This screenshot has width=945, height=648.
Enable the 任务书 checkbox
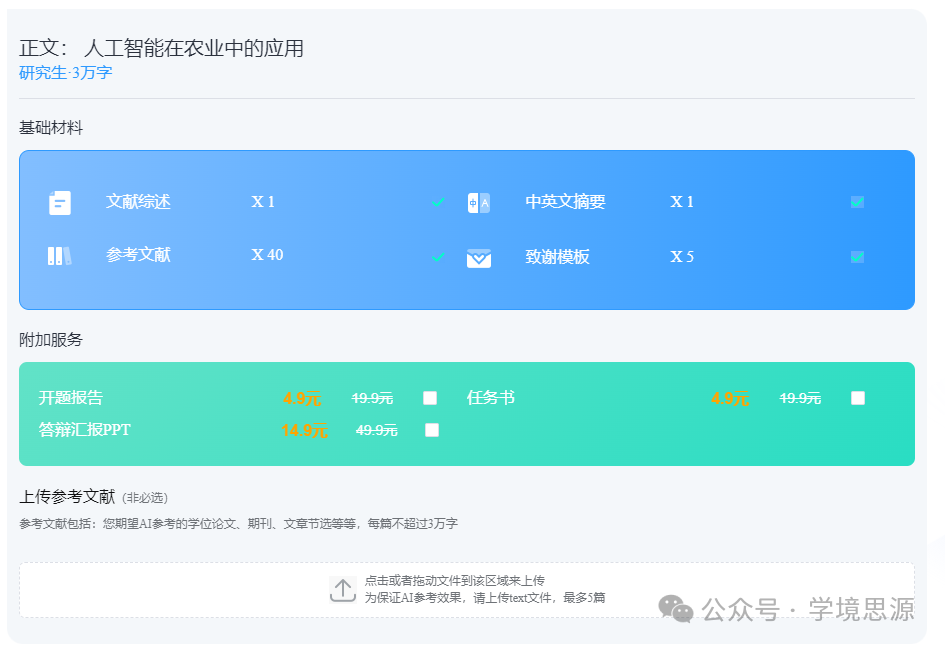857,397
